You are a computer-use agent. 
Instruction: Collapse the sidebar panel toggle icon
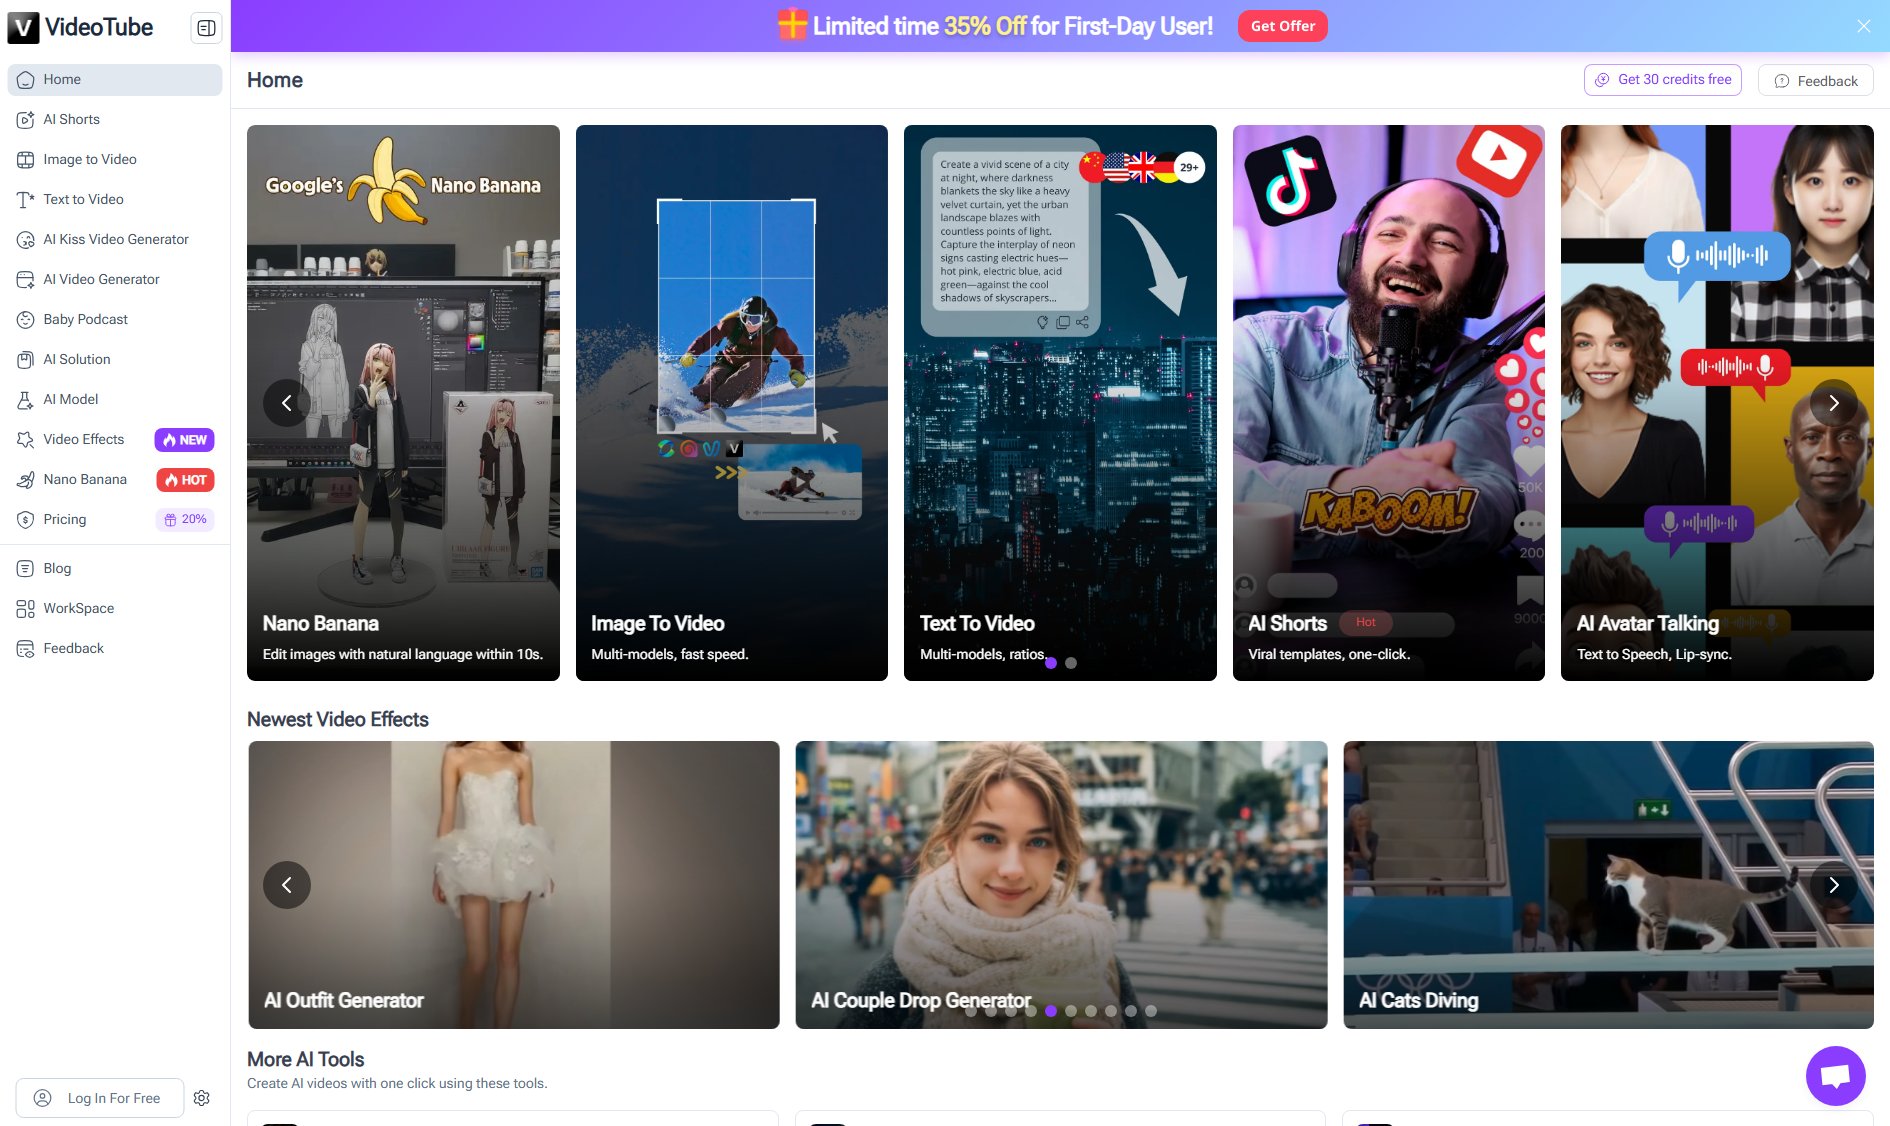click(206, 28)
